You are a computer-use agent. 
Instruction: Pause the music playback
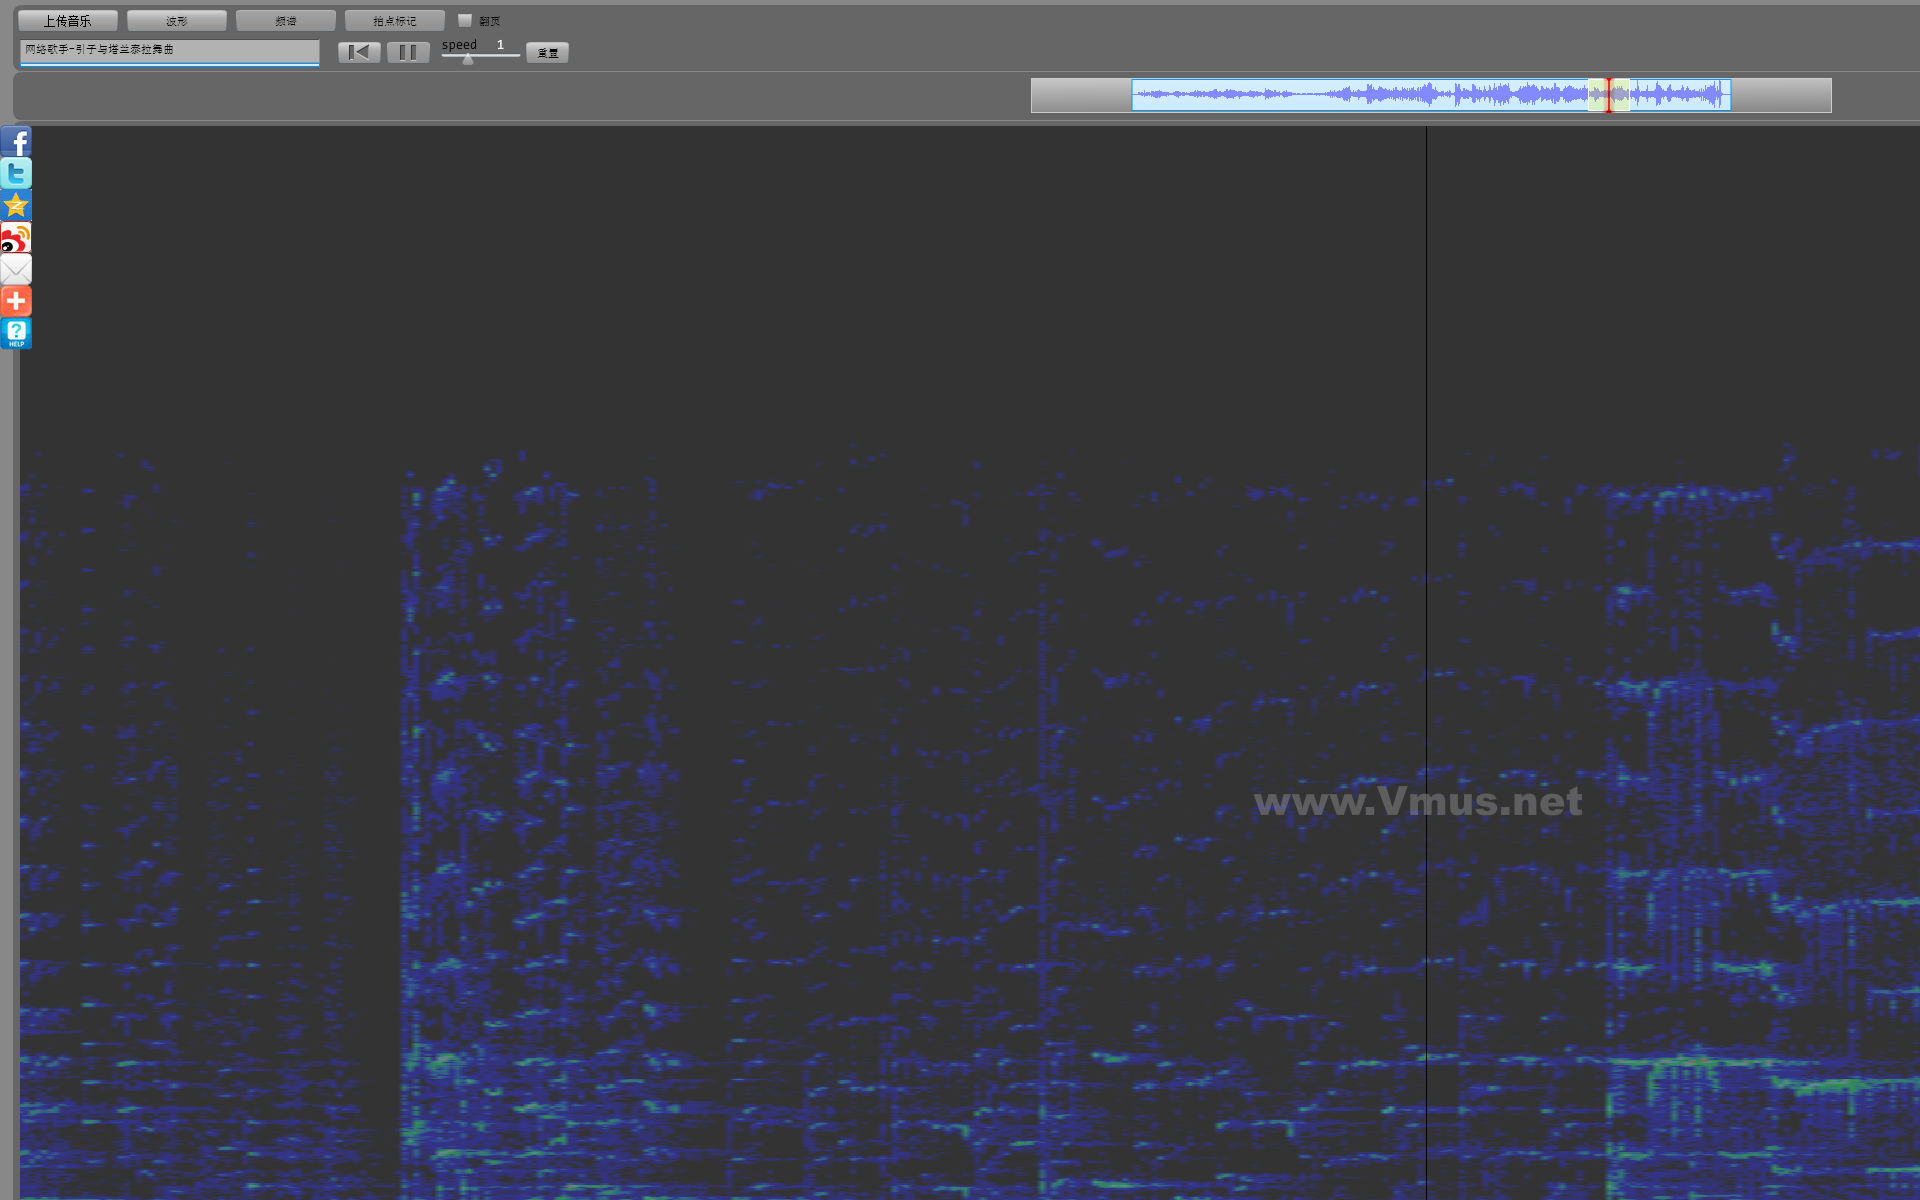pyautogui.click(x=408, y=52)
